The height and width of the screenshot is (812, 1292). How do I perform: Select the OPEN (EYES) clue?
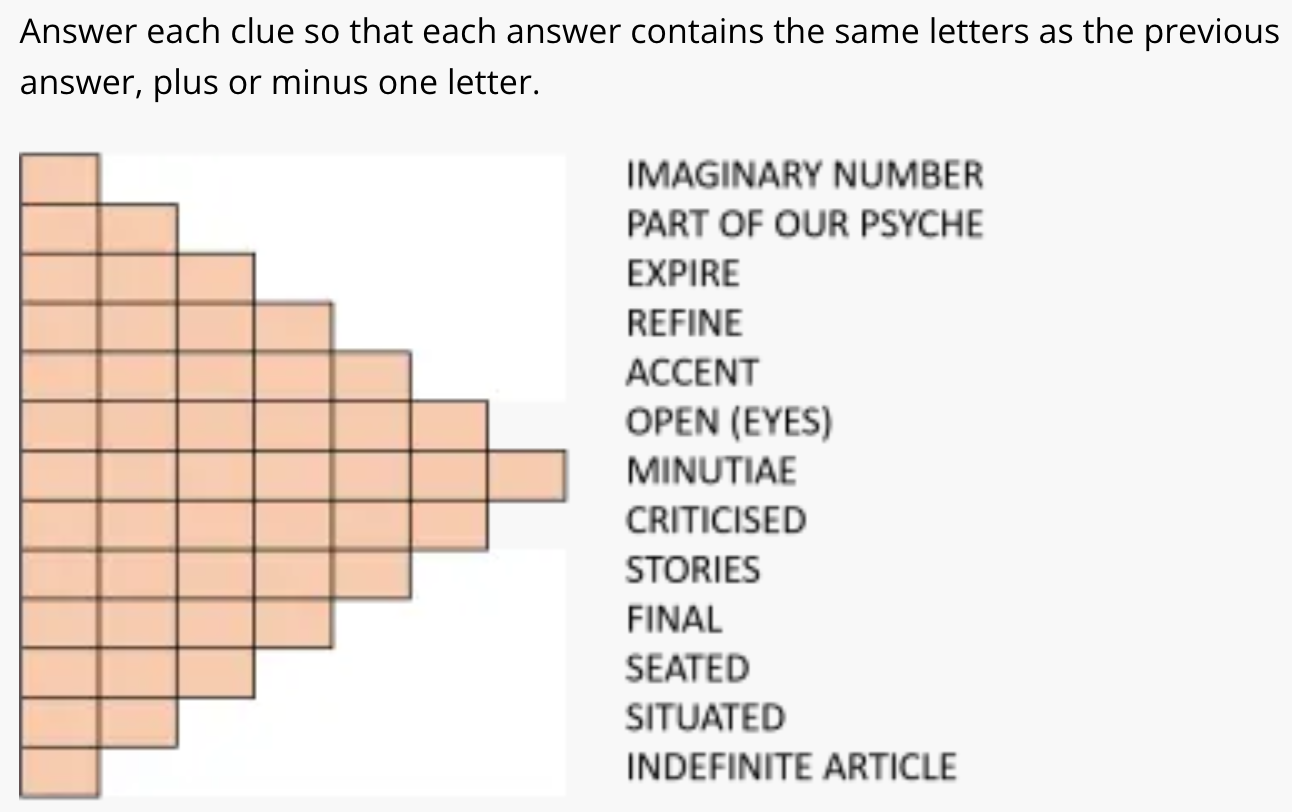[728, 422]
